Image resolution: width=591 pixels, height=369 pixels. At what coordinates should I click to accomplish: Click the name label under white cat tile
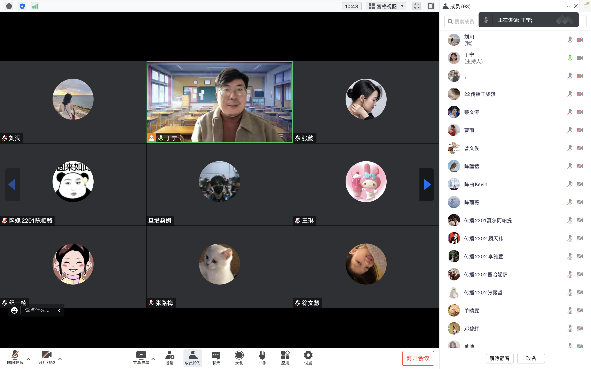click(161, 303)
